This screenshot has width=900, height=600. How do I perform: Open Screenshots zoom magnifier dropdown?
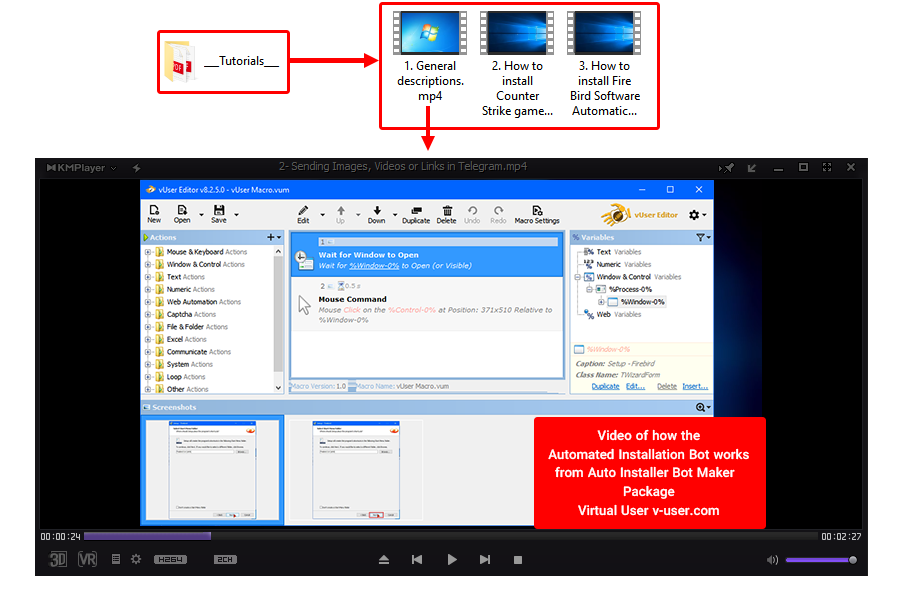click(x=703, y=407)
